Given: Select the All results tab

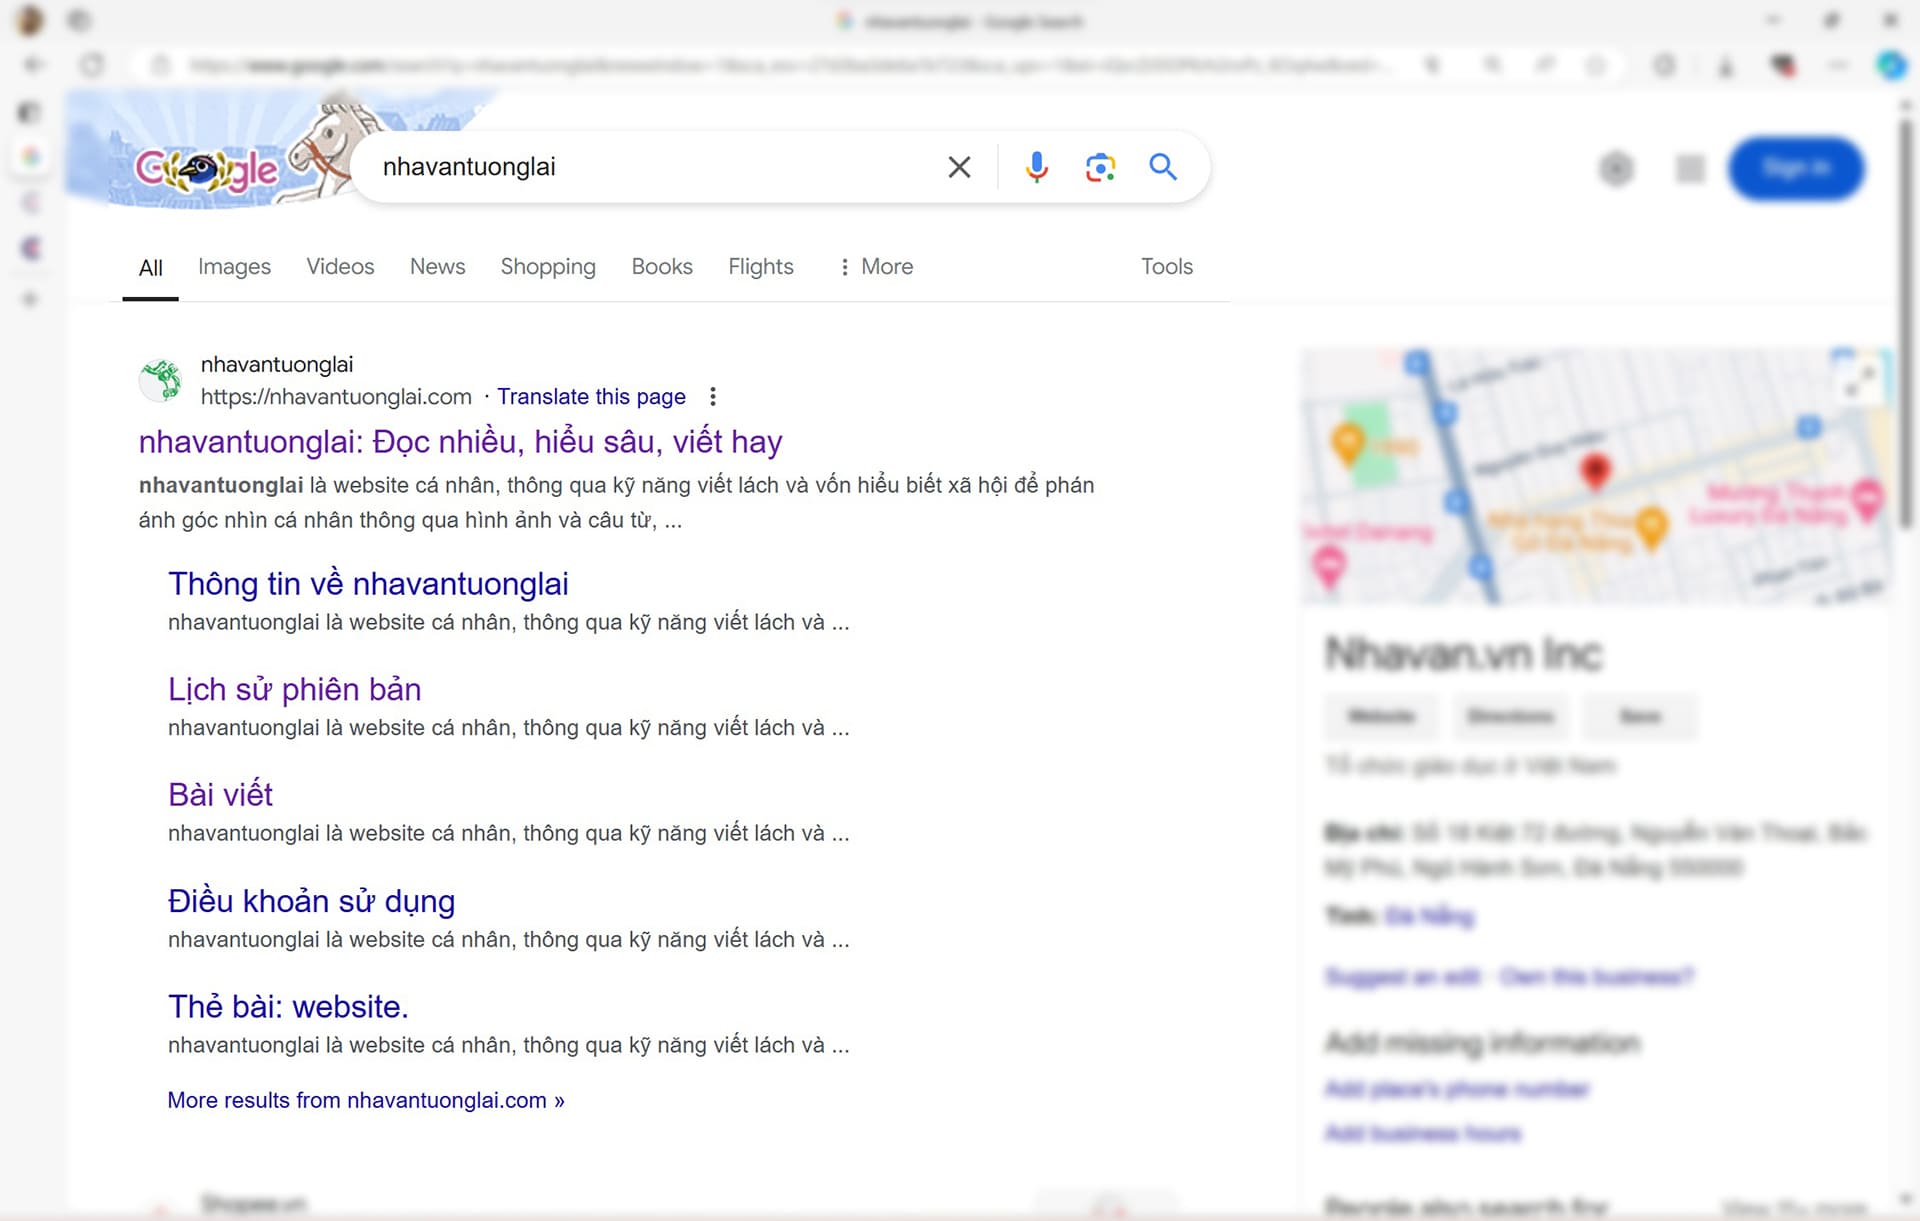Looking at the screenshot, I should (x=151, y=268).
